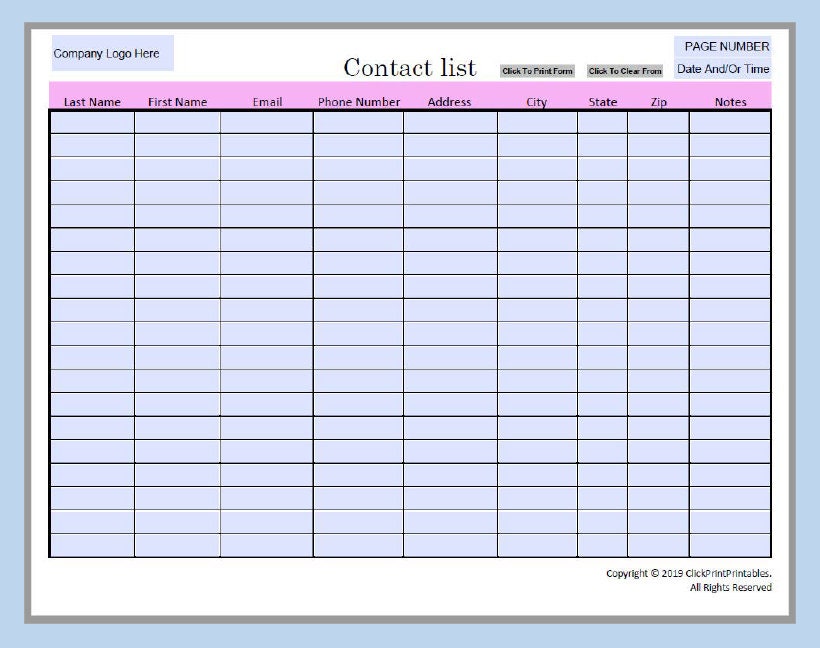The image size is (820, 648).
Task: Click the Date And/Or Time field
Action: point(723,69)
